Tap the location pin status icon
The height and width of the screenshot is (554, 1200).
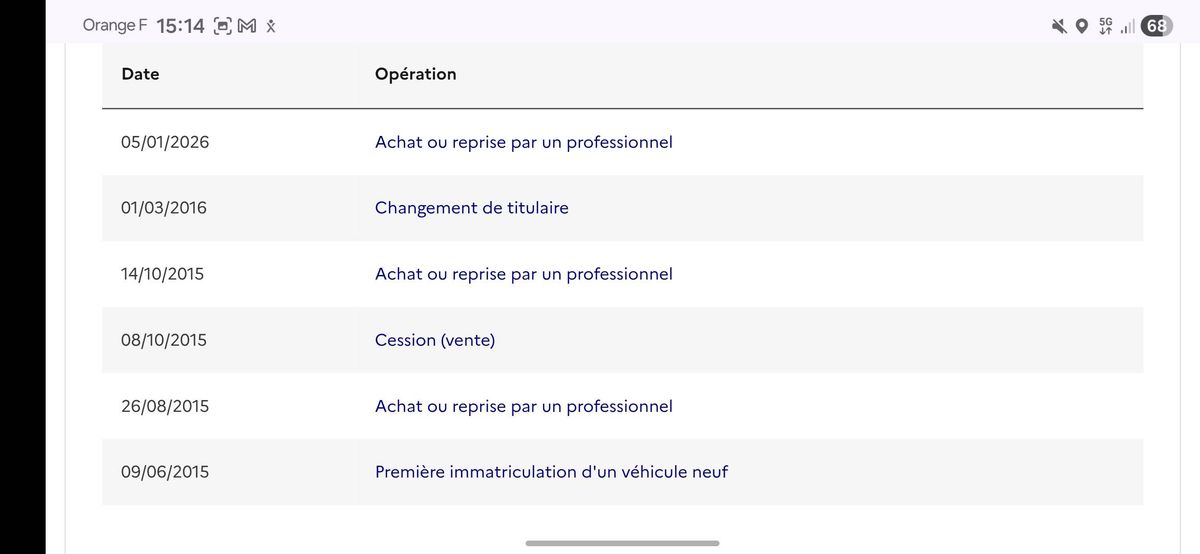(1082, 27)
